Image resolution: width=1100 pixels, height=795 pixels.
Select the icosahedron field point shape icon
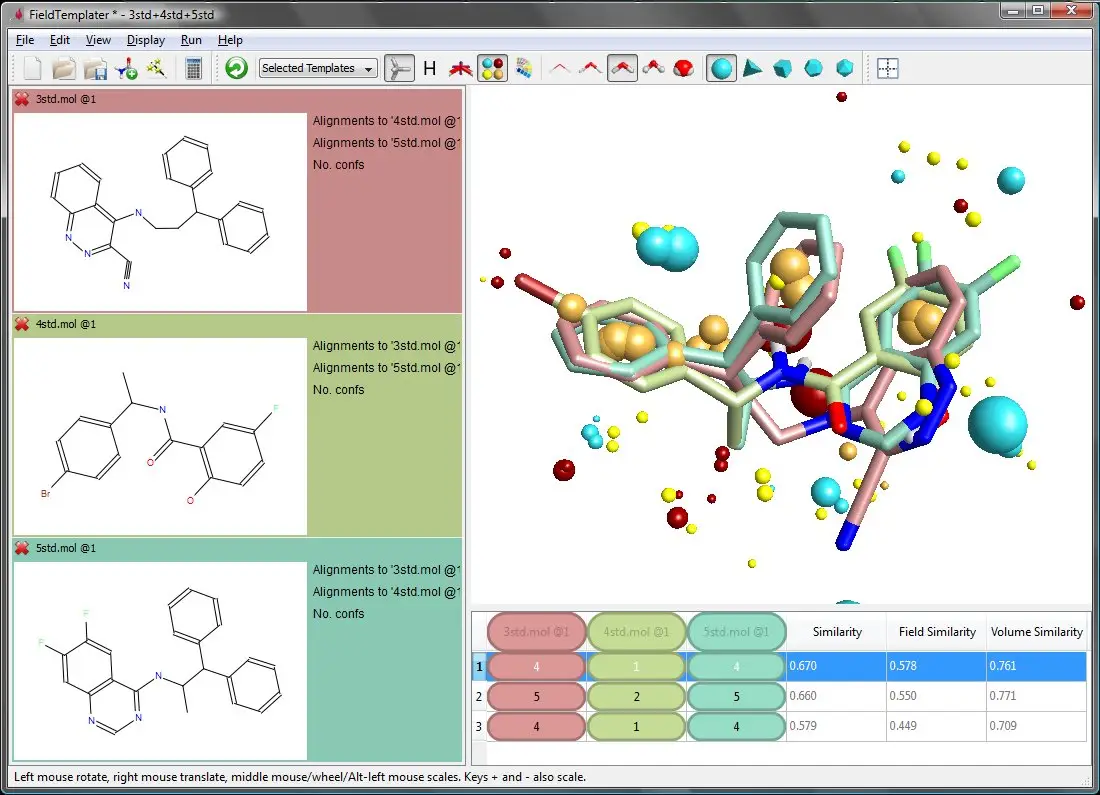pos(845,68)
